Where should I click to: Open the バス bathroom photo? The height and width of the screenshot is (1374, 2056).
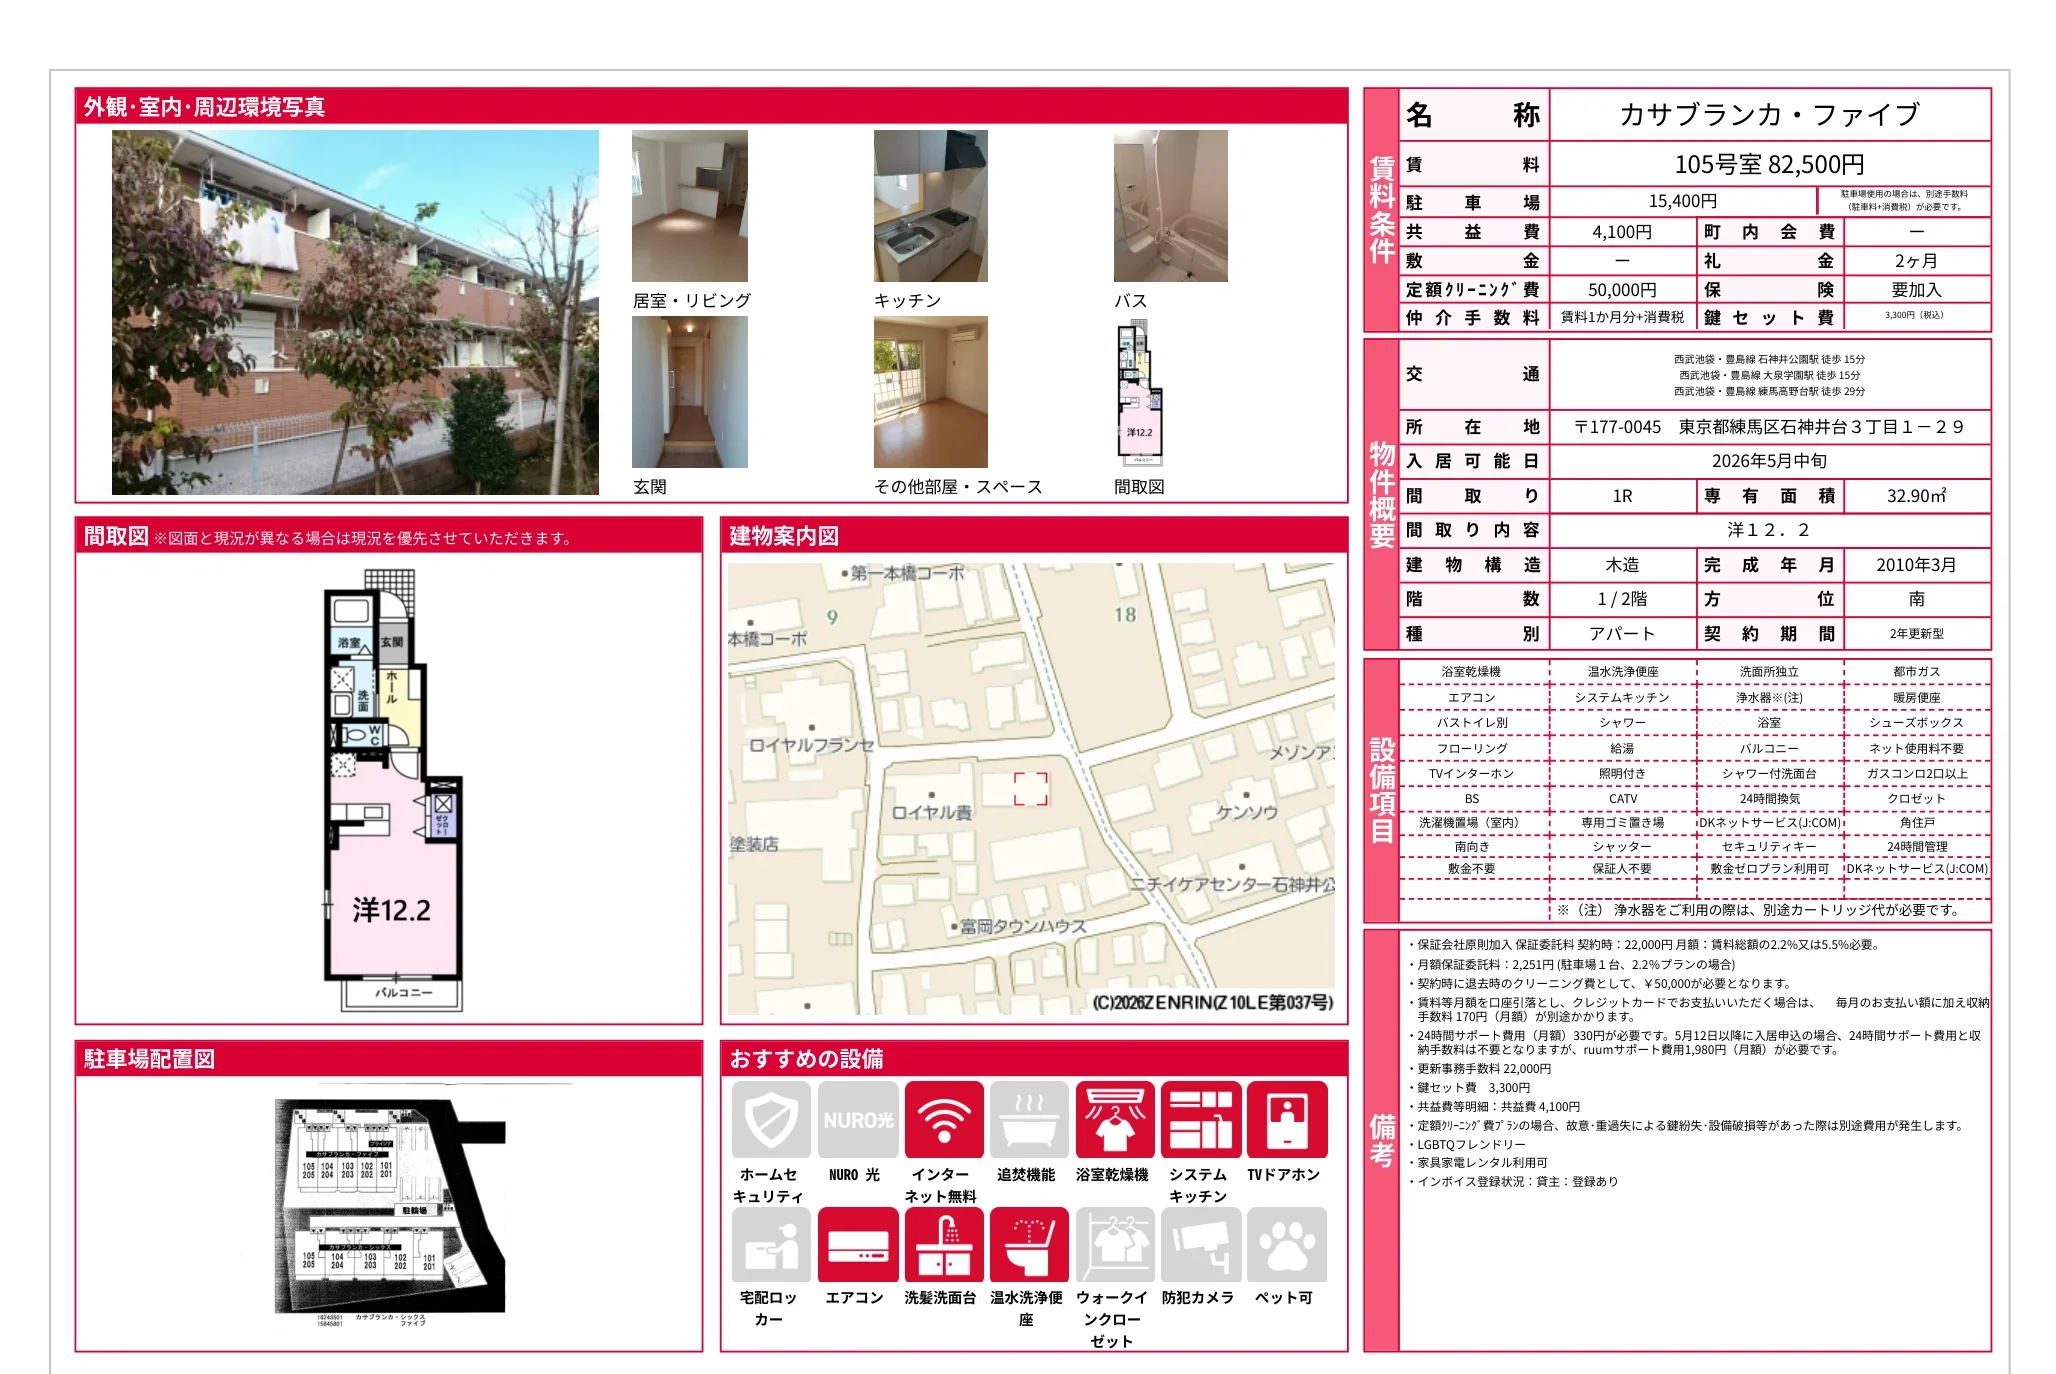pyautogui.click(x=1170, y=206)
